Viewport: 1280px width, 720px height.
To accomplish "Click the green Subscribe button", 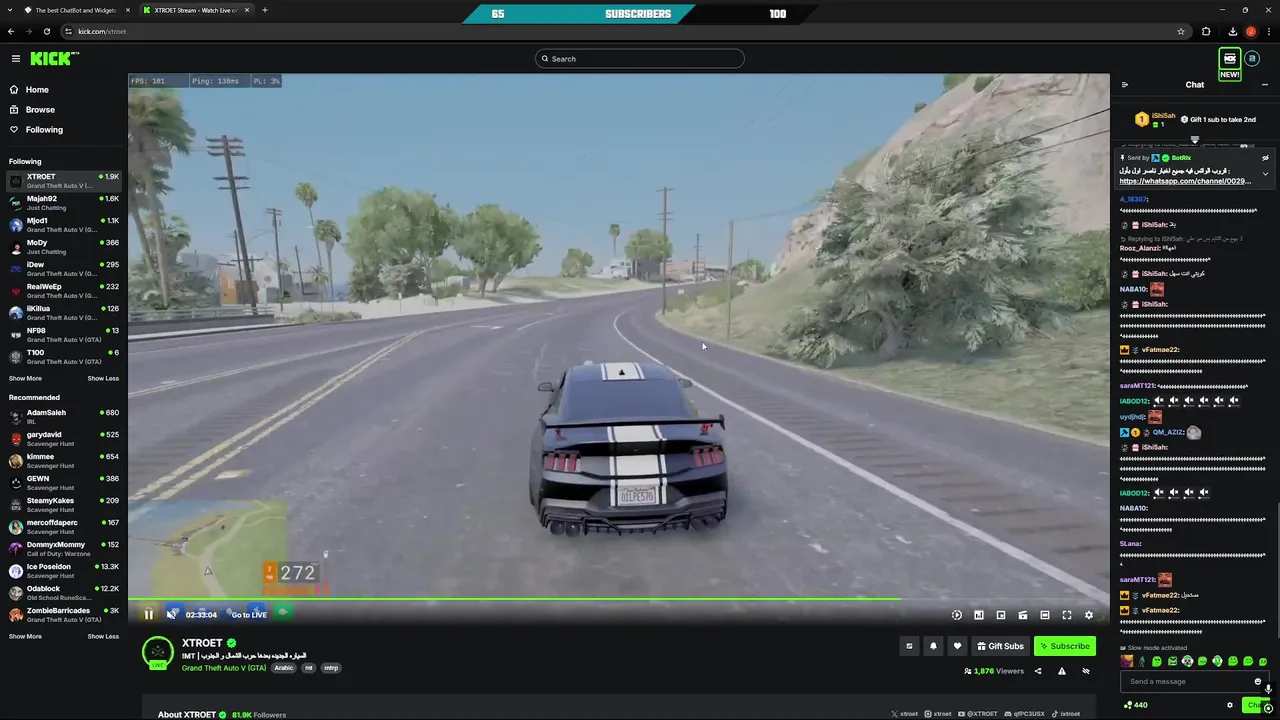I will tap(1064, 646).
